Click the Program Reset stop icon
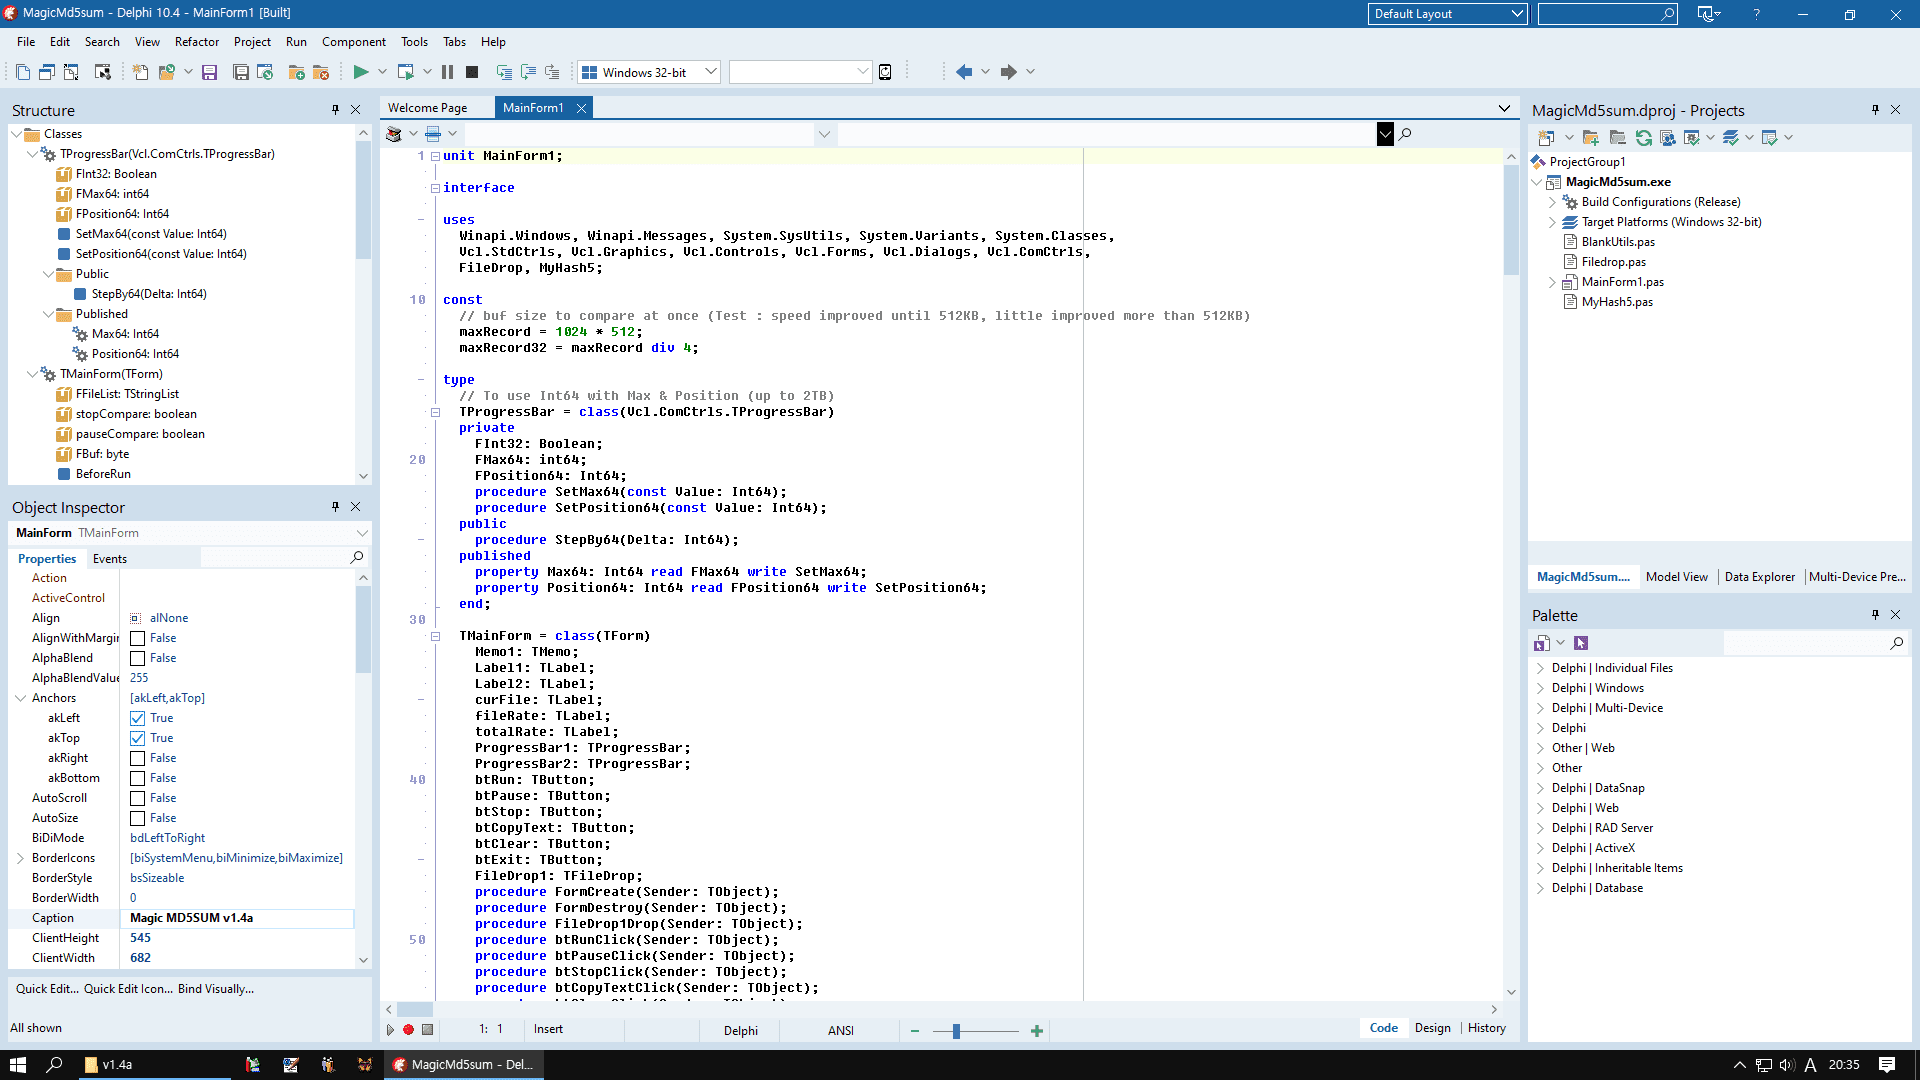 pyautogui.click(x=472, y=72)
